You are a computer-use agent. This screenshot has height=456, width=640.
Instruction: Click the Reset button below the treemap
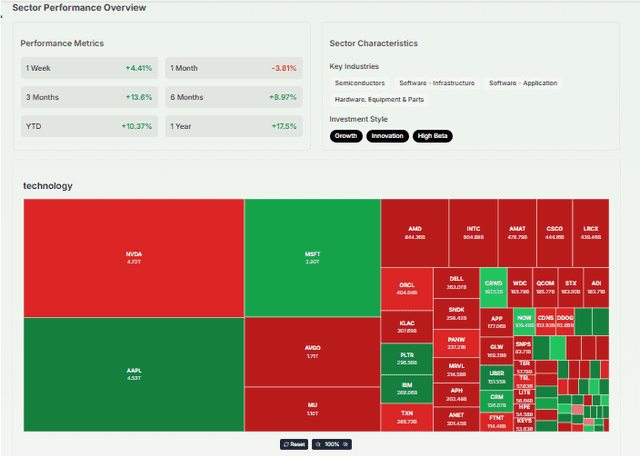(294, 444)
